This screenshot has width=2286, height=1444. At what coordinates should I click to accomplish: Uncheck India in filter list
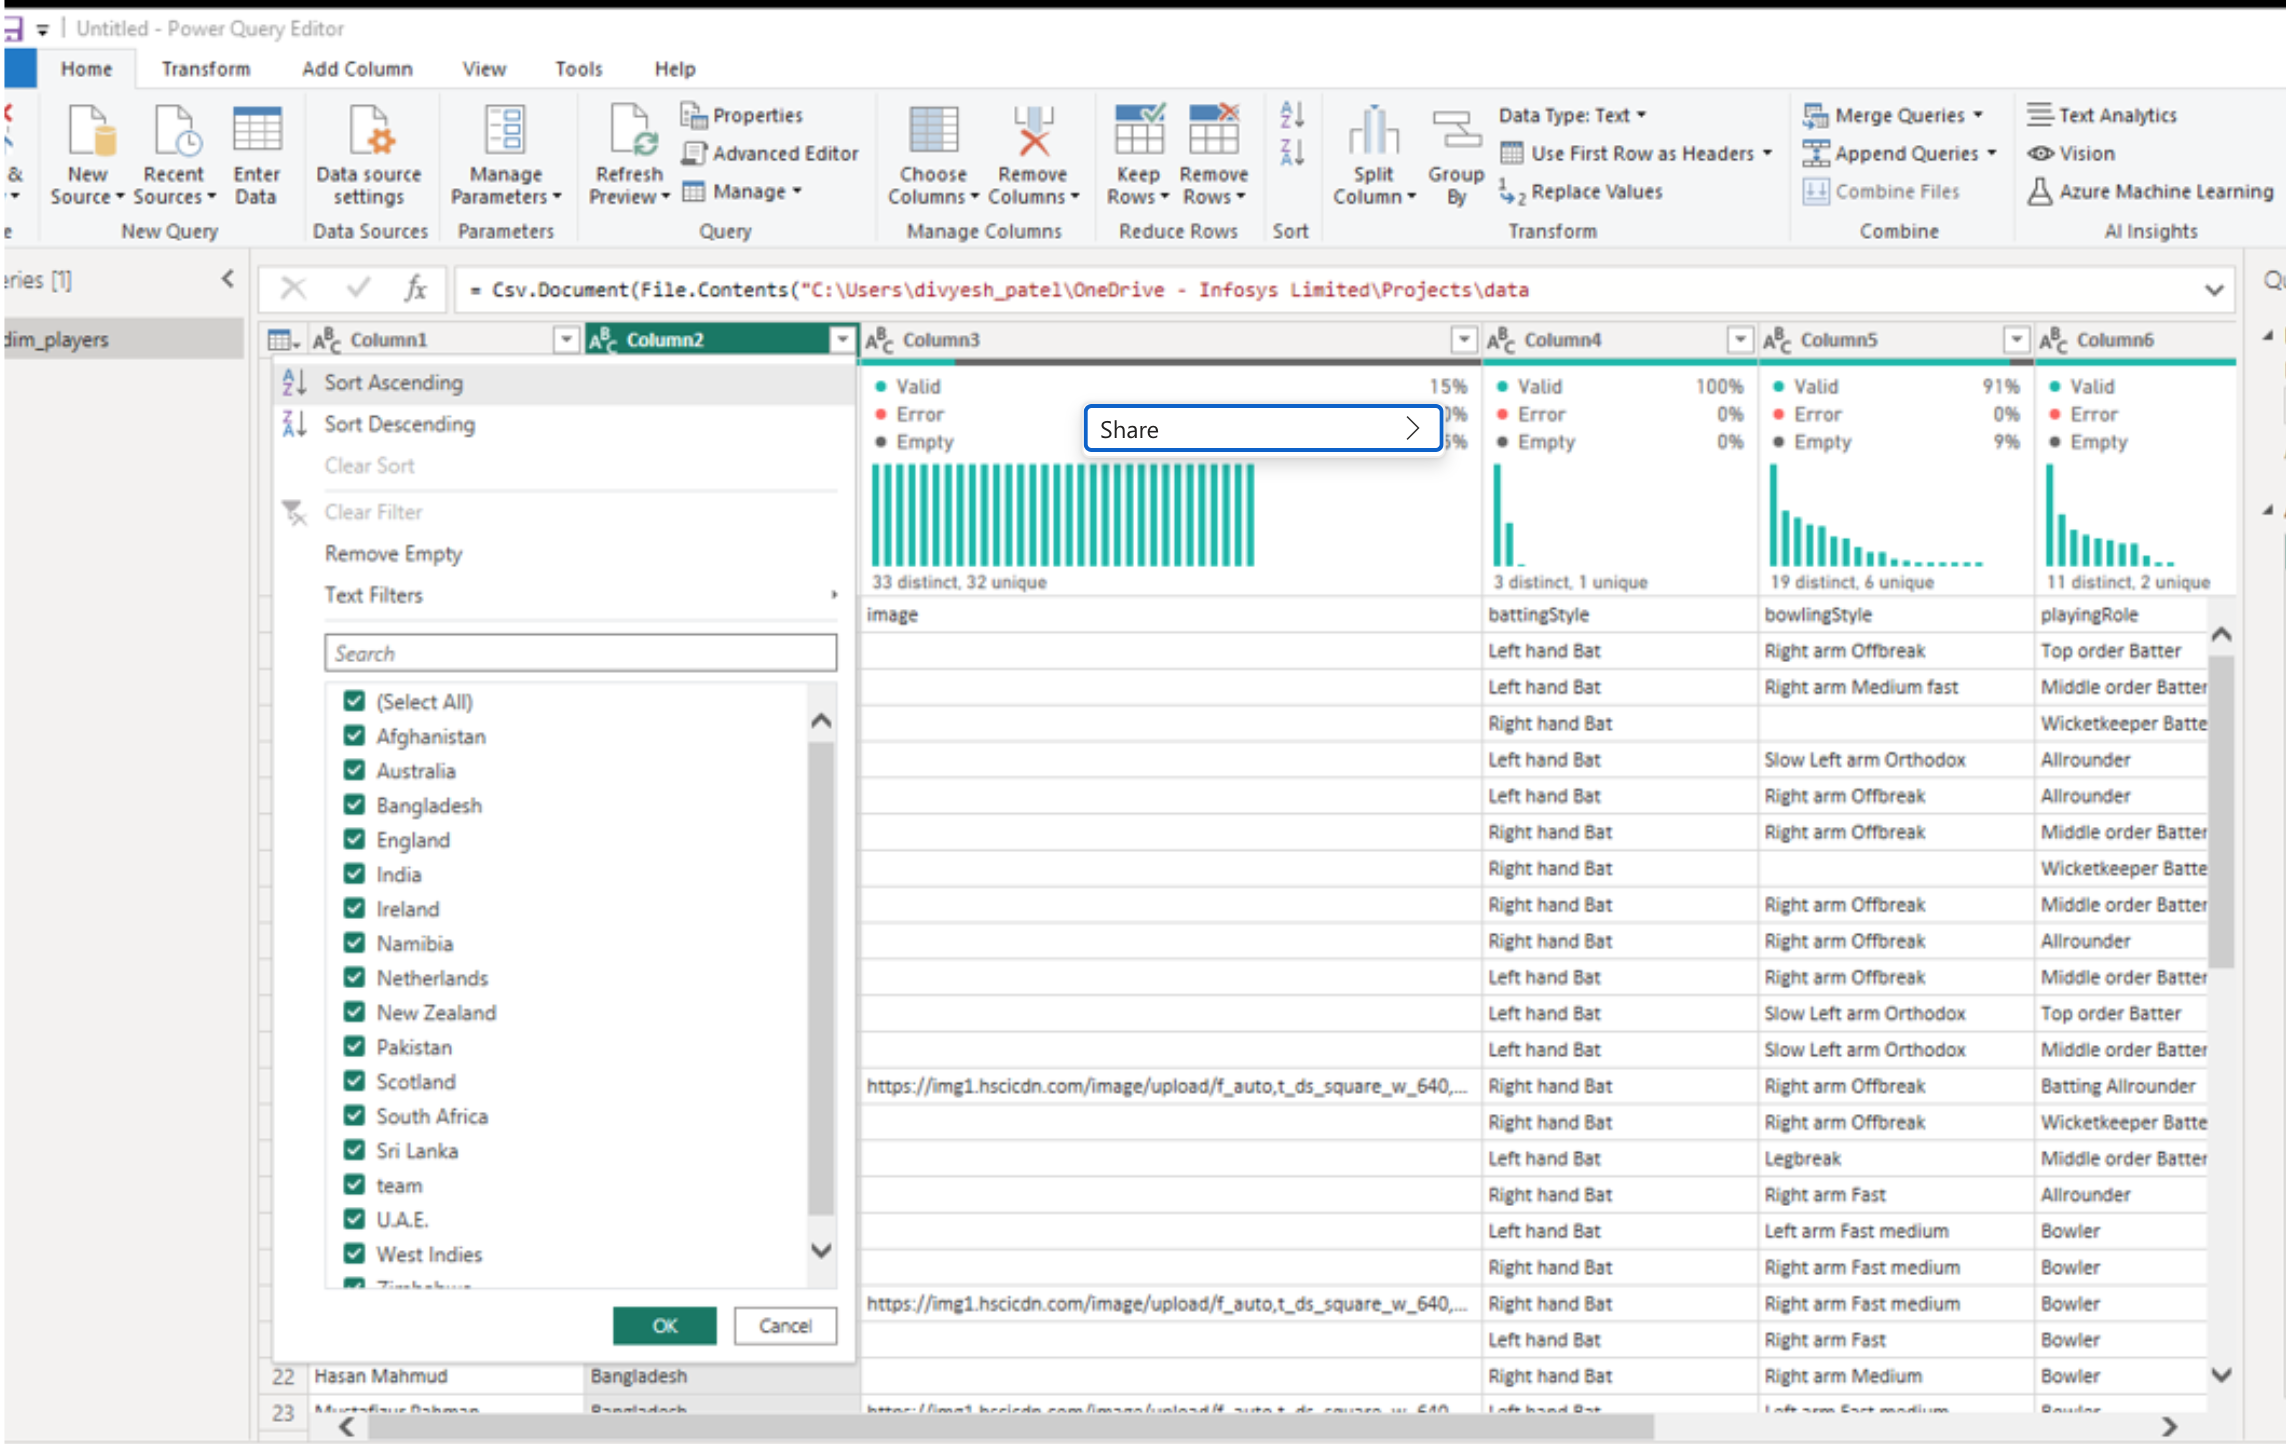(x=354, y=874)
